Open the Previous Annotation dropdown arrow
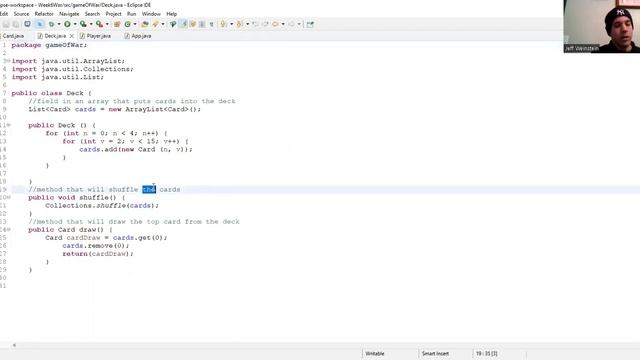This screenshot has width=640, height=360. click(247, 24)
